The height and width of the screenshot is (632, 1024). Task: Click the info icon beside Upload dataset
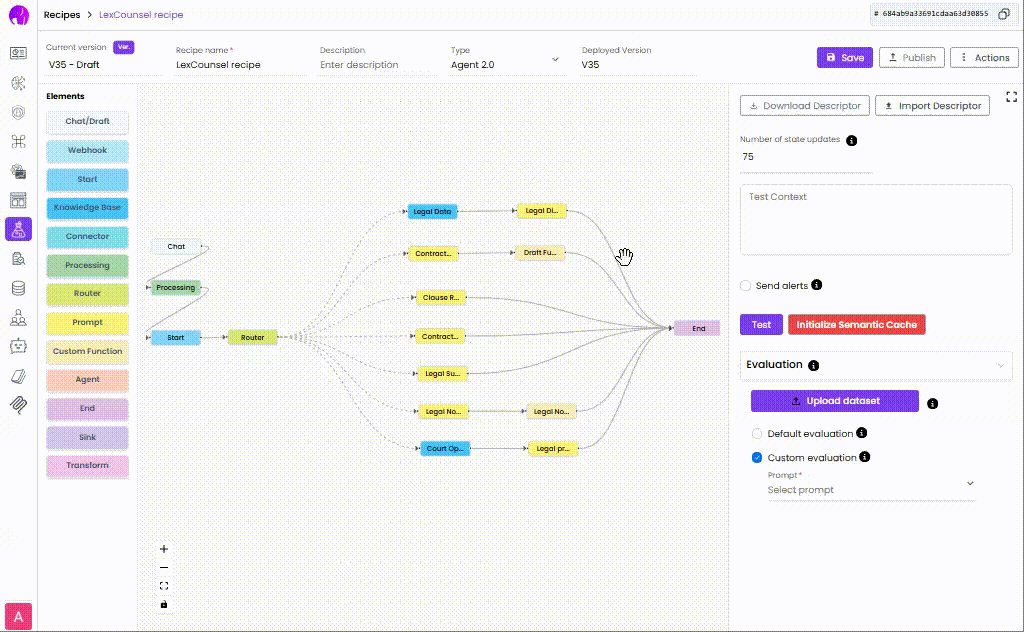(x=932, y=403)
